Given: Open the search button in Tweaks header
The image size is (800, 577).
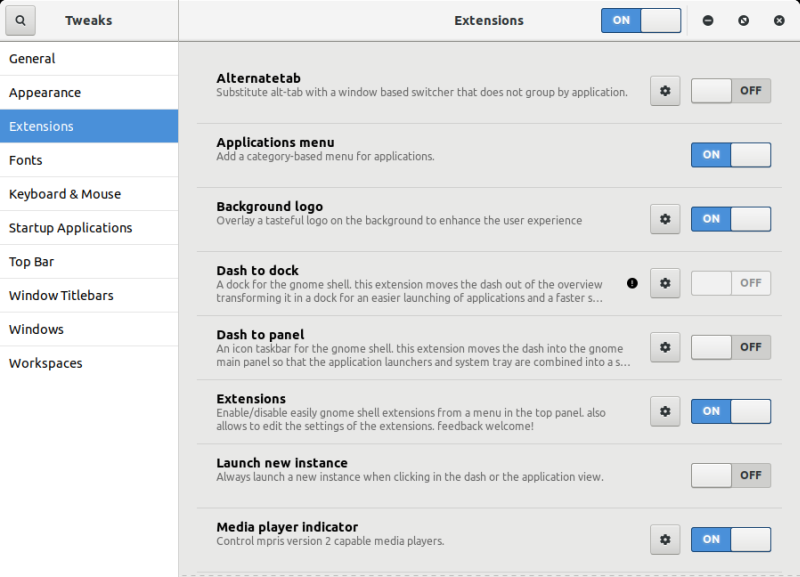Looking at the screenshot, I should pos(21,20).
